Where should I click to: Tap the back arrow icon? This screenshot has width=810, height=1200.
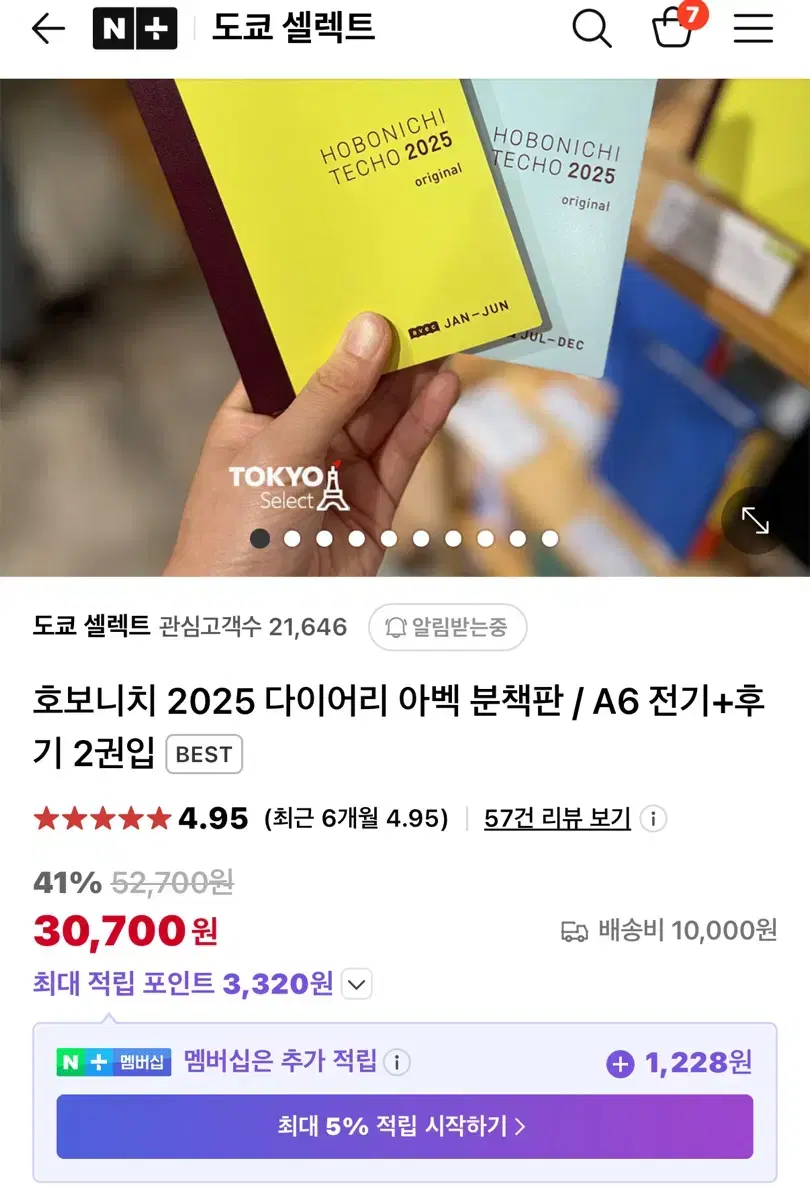coord(48,29)
